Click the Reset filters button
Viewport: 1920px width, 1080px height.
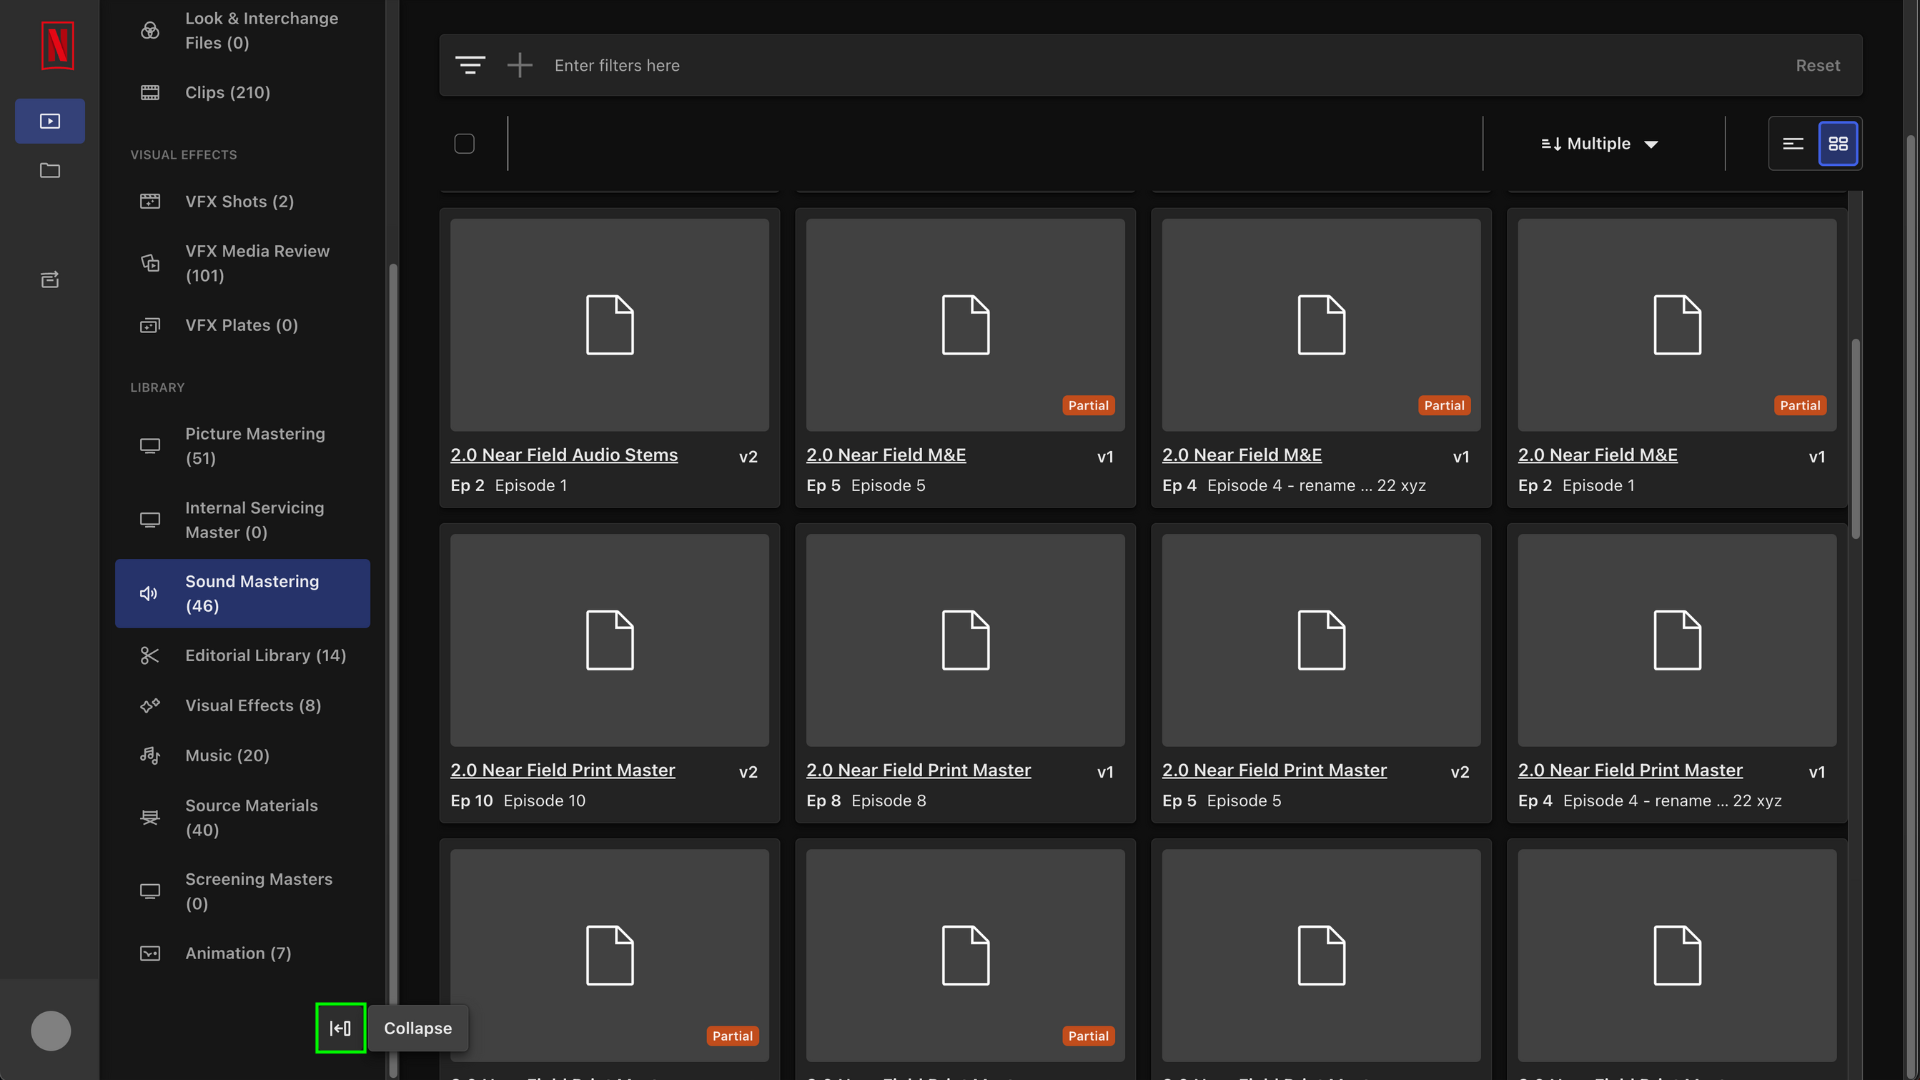[x=1817, y=66]
